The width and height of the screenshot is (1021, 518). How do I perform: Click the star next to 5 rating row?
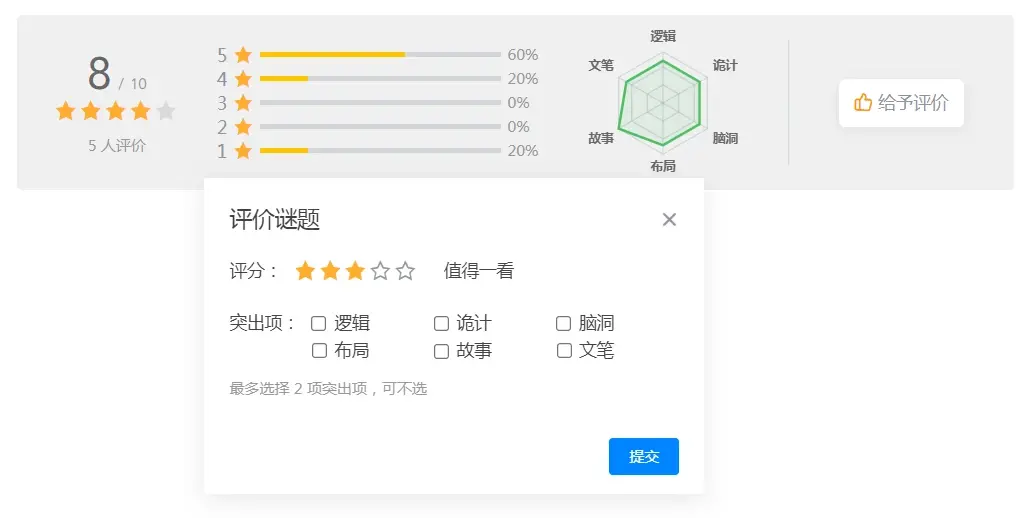coord(244,55)
